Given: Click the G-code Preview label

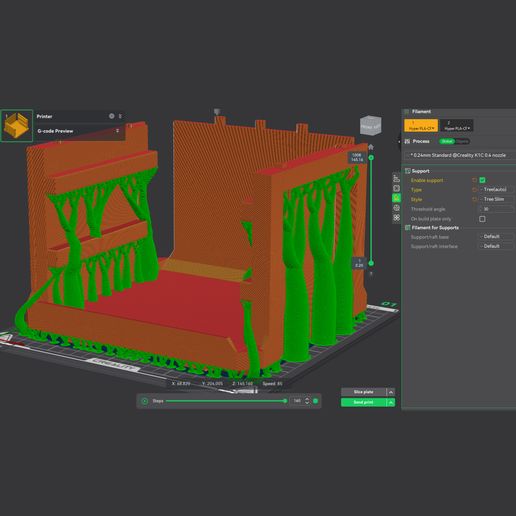Looking at the screenshot, I should click(55, 131).
